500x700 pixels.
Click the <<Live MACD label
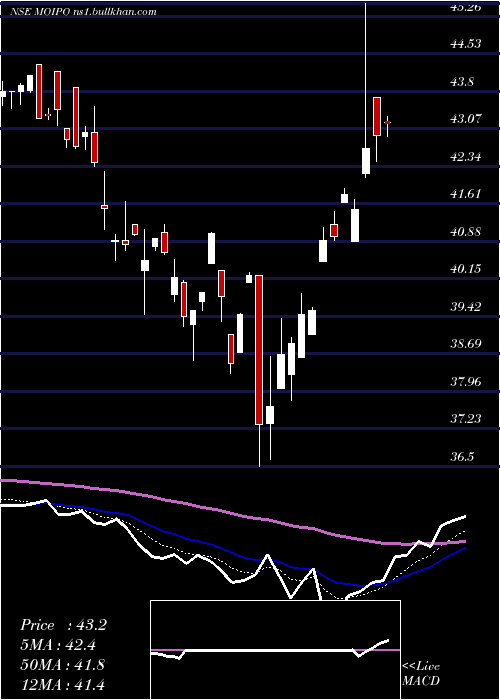coord(421,673)
